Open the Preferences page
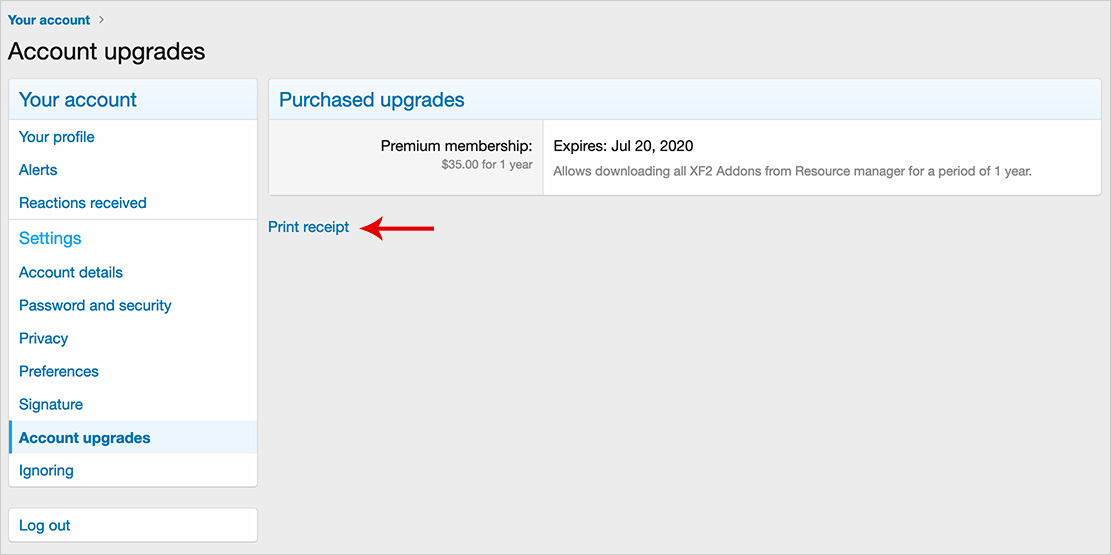 (59, 371)
